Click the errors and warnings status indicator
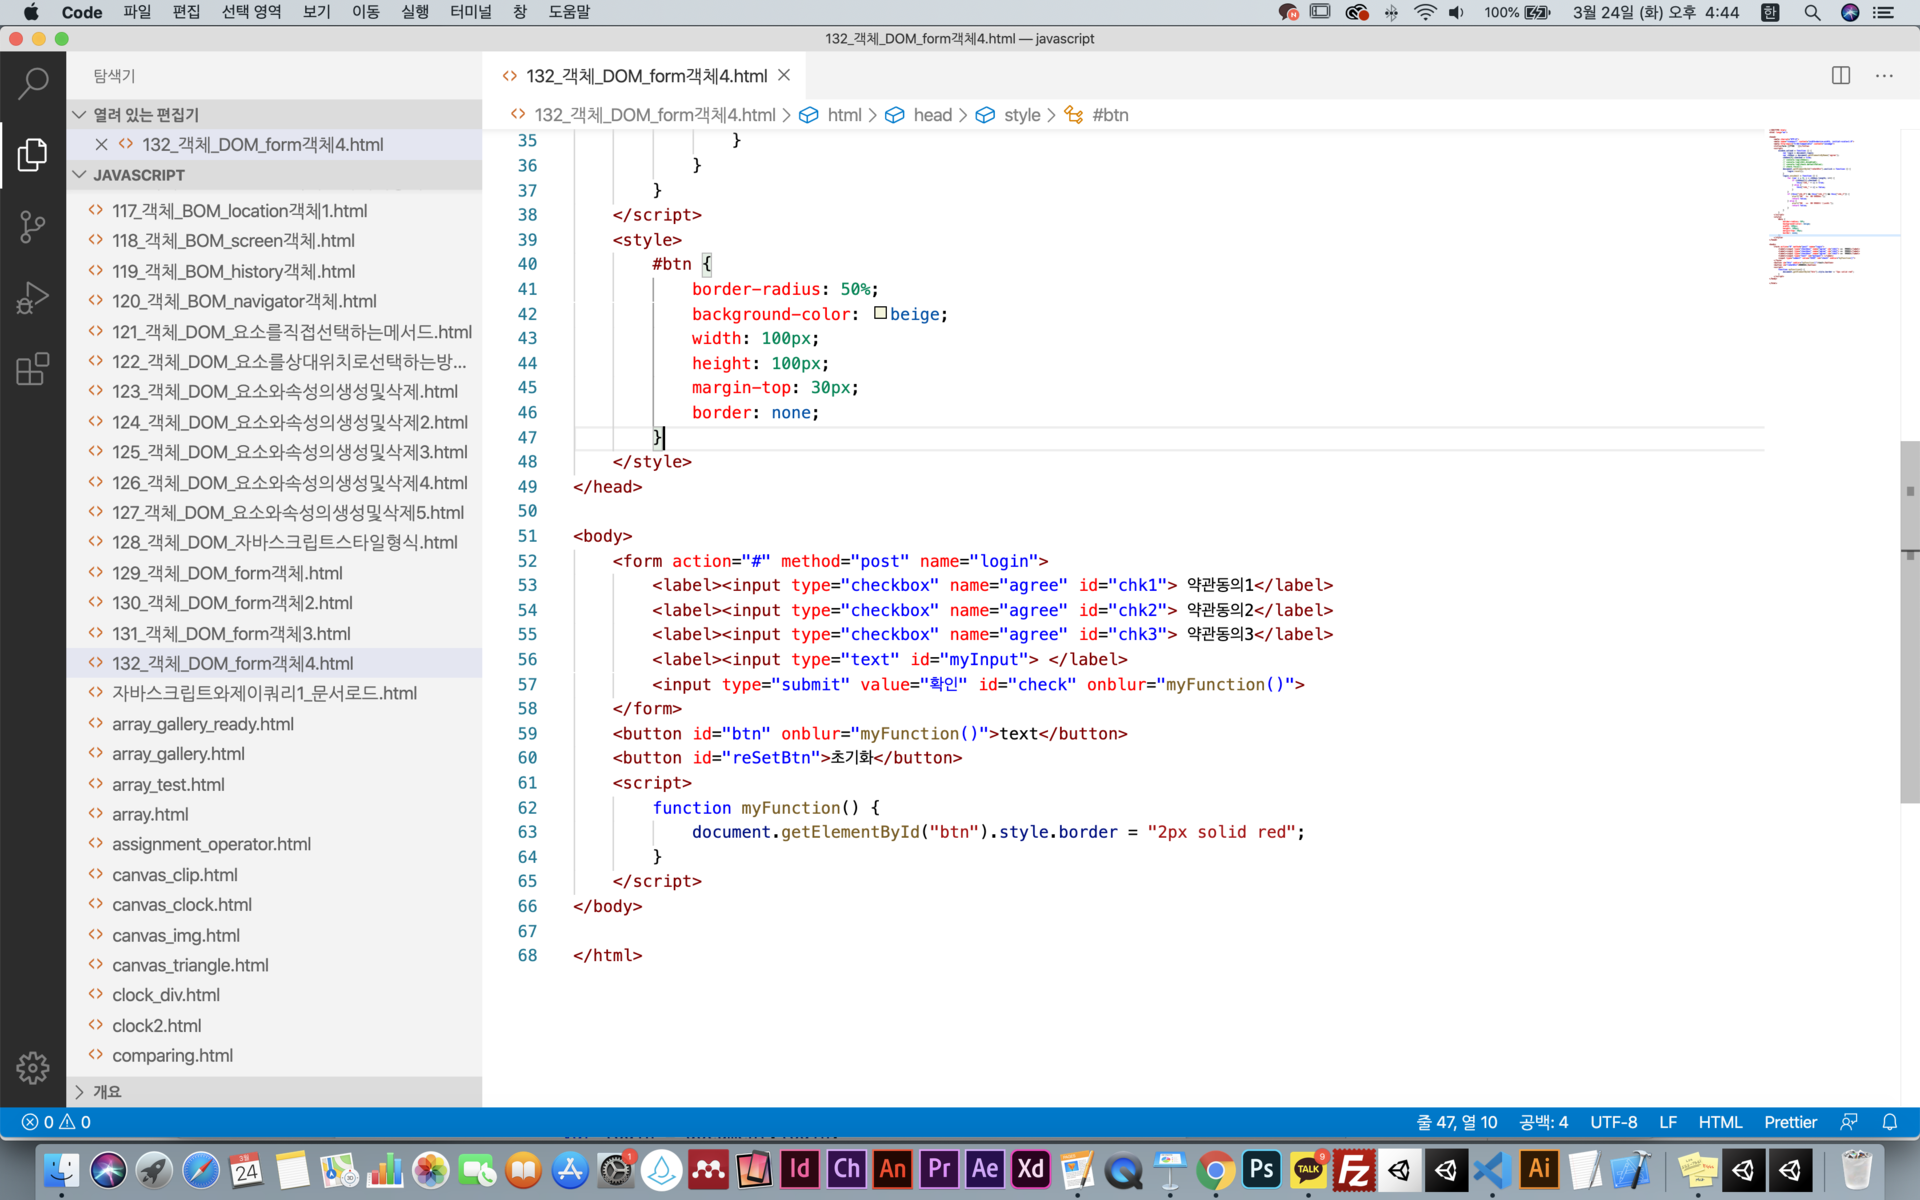 pyautogui.click(x=57, y=1122)
